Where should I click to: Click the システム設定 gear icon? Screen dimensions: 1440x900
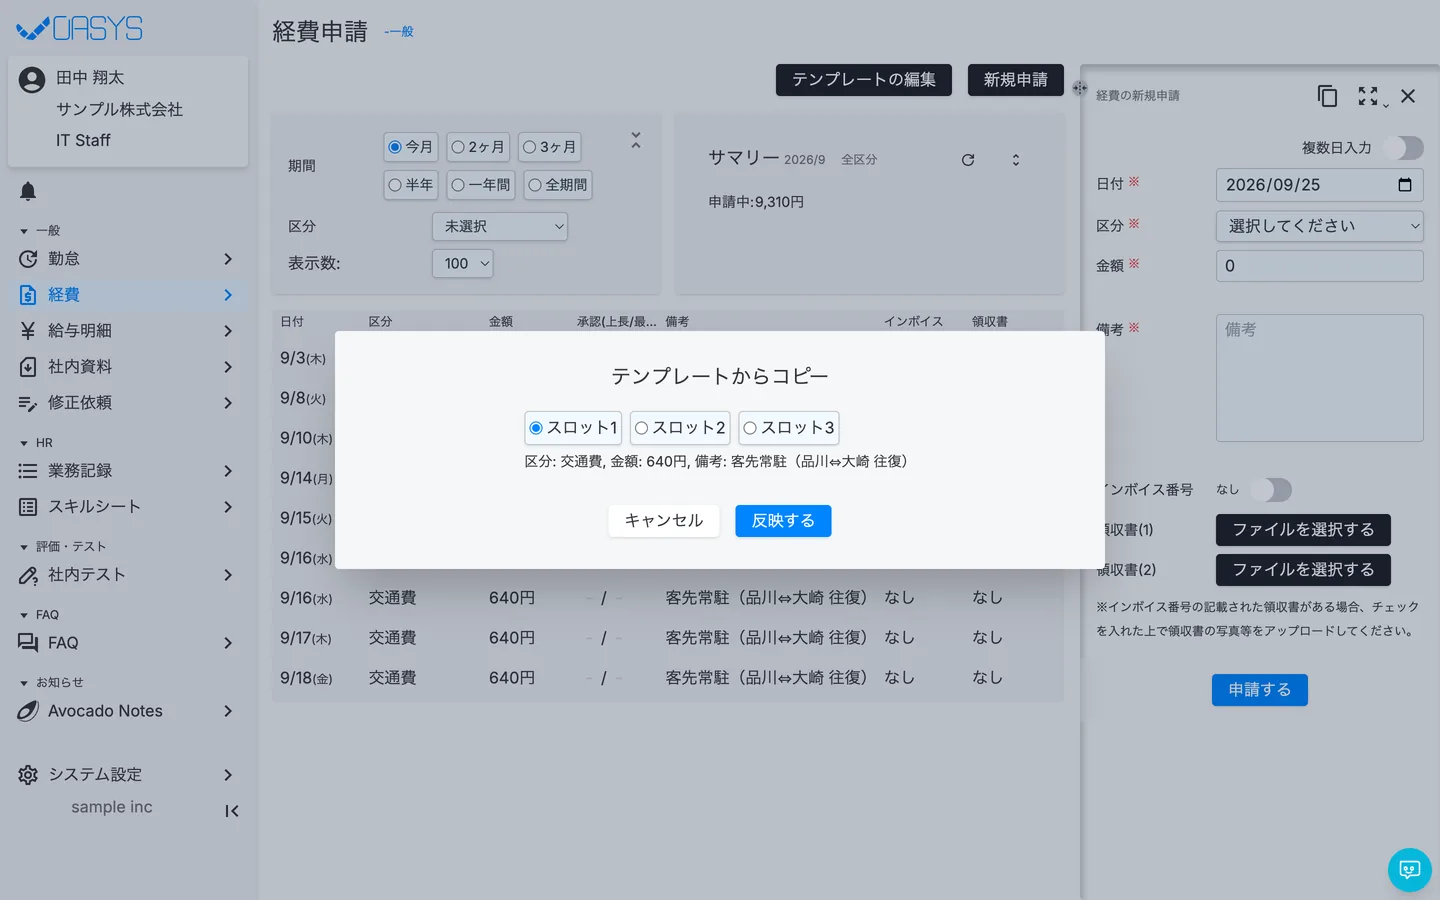pos(28,775)
